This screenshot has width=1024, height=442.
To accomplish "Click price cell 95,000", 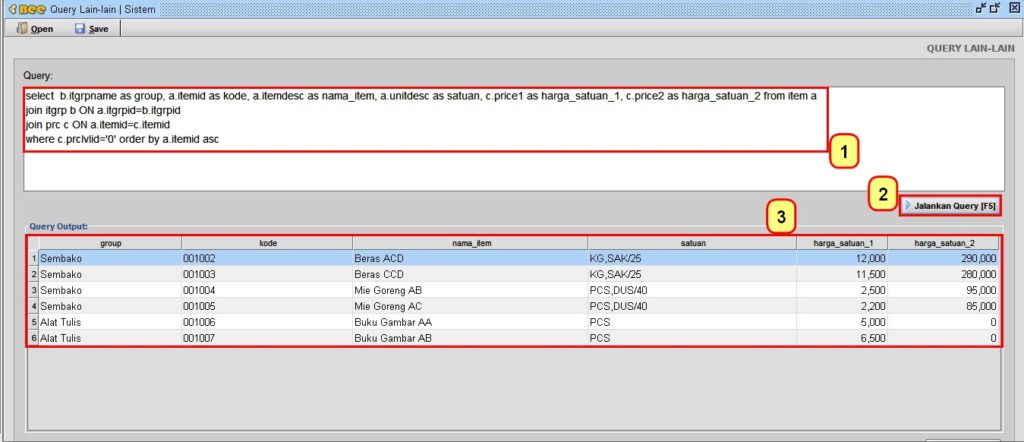I will [x=943, y=290].
